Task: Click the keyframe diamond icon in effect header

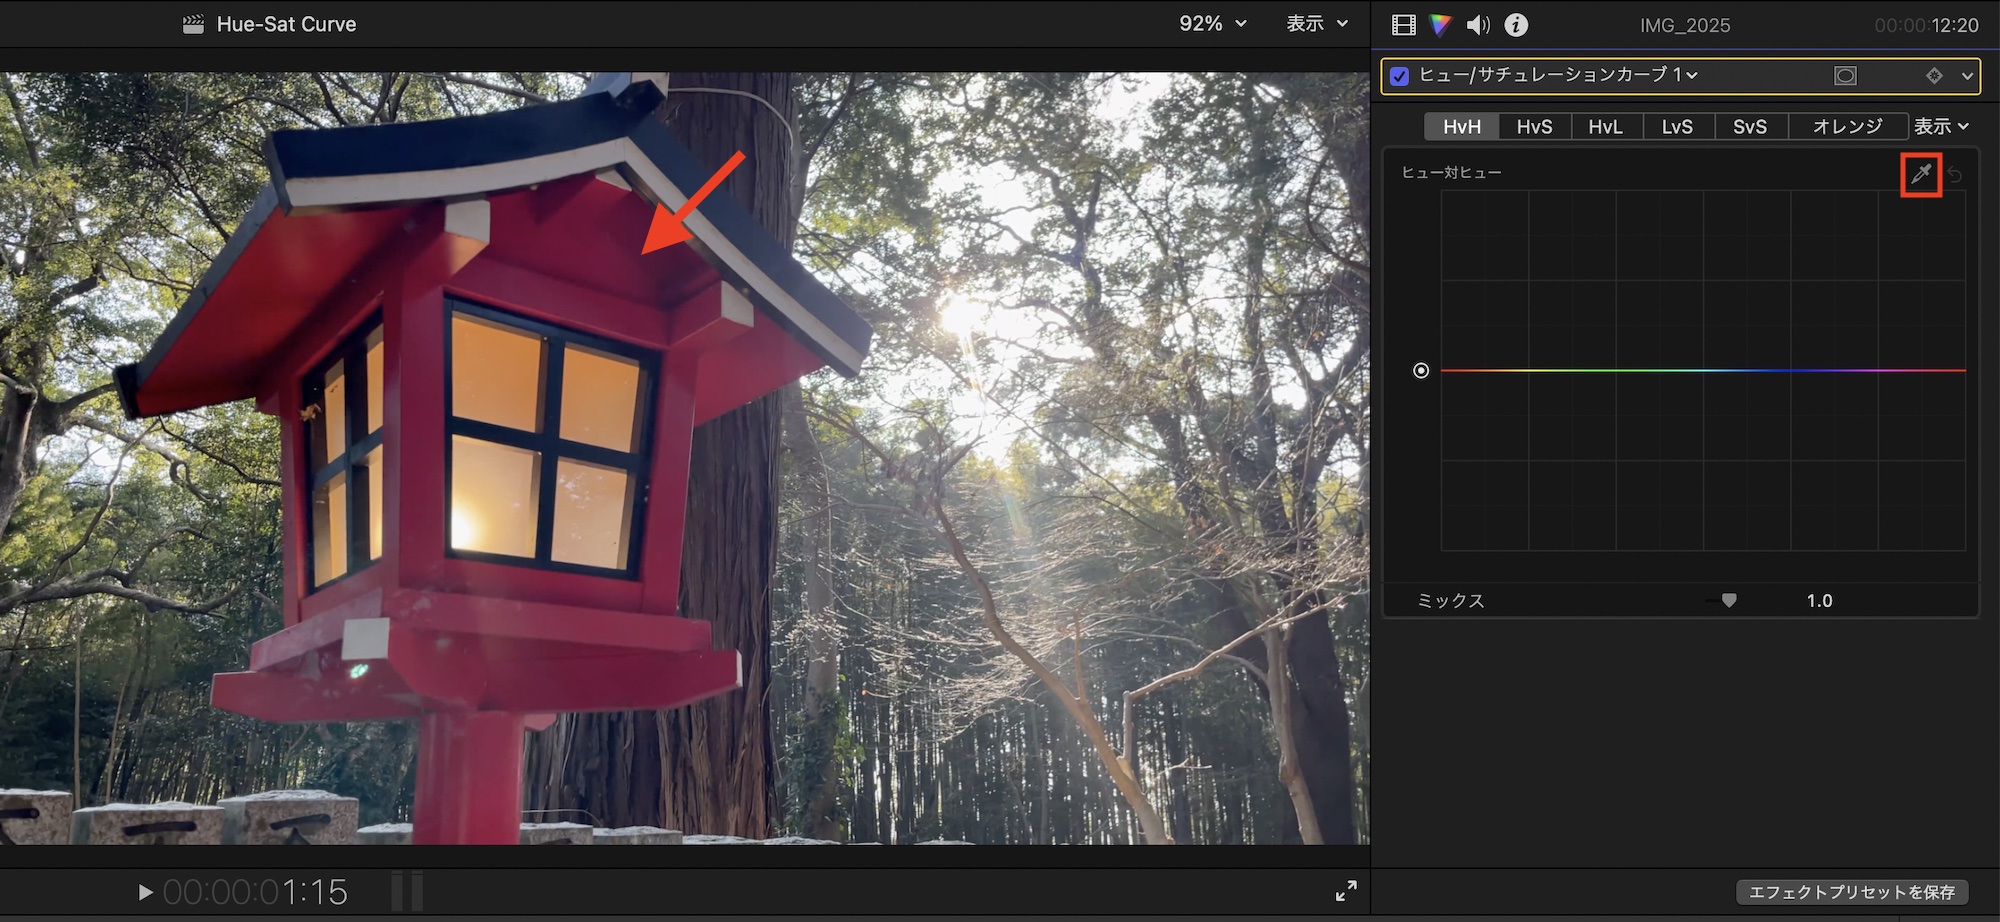Action: (x=1934, y=76)
